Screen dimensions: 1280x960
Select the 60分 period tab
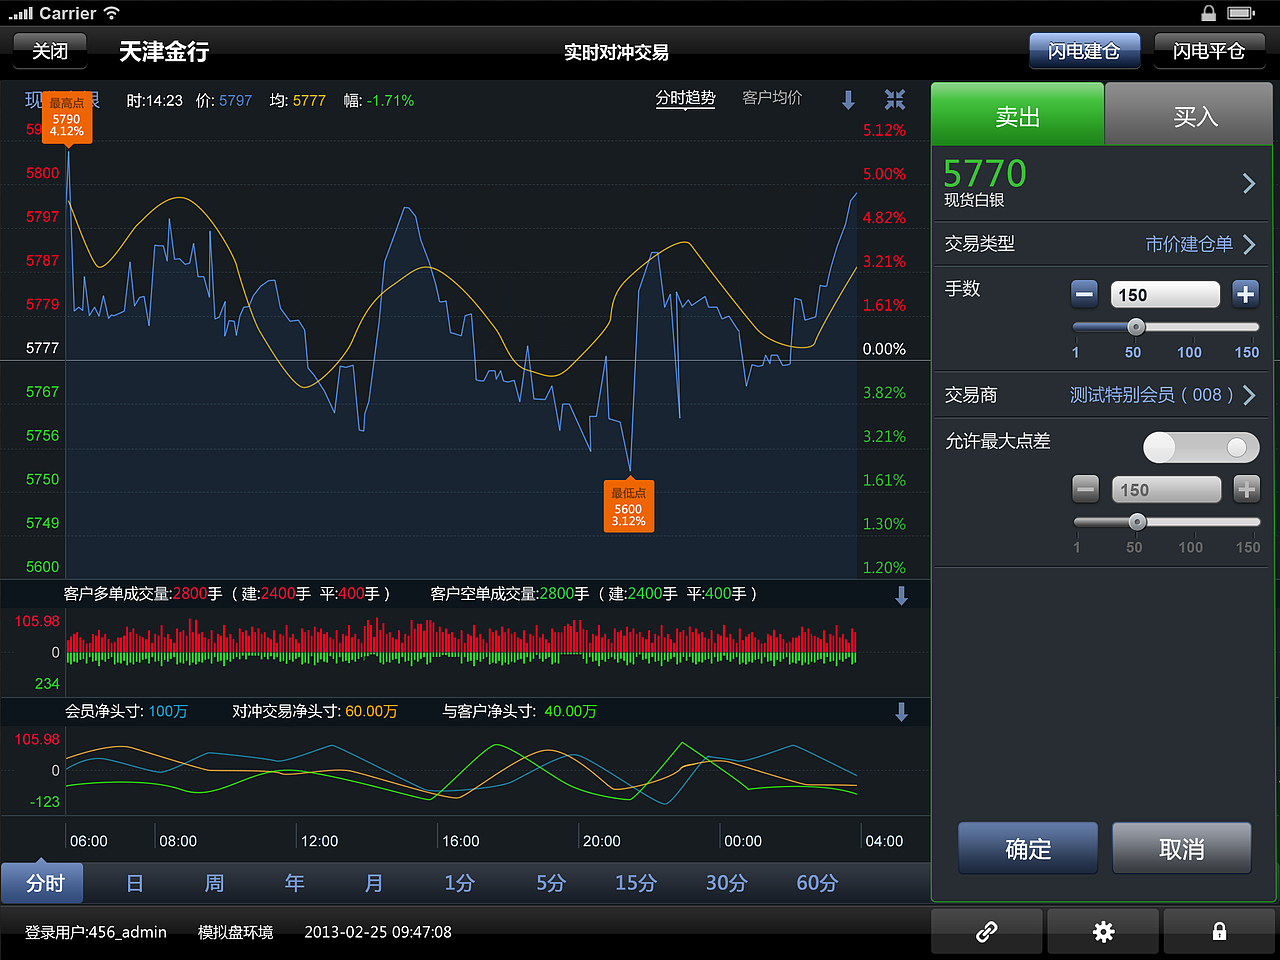(x=817, y=883)
